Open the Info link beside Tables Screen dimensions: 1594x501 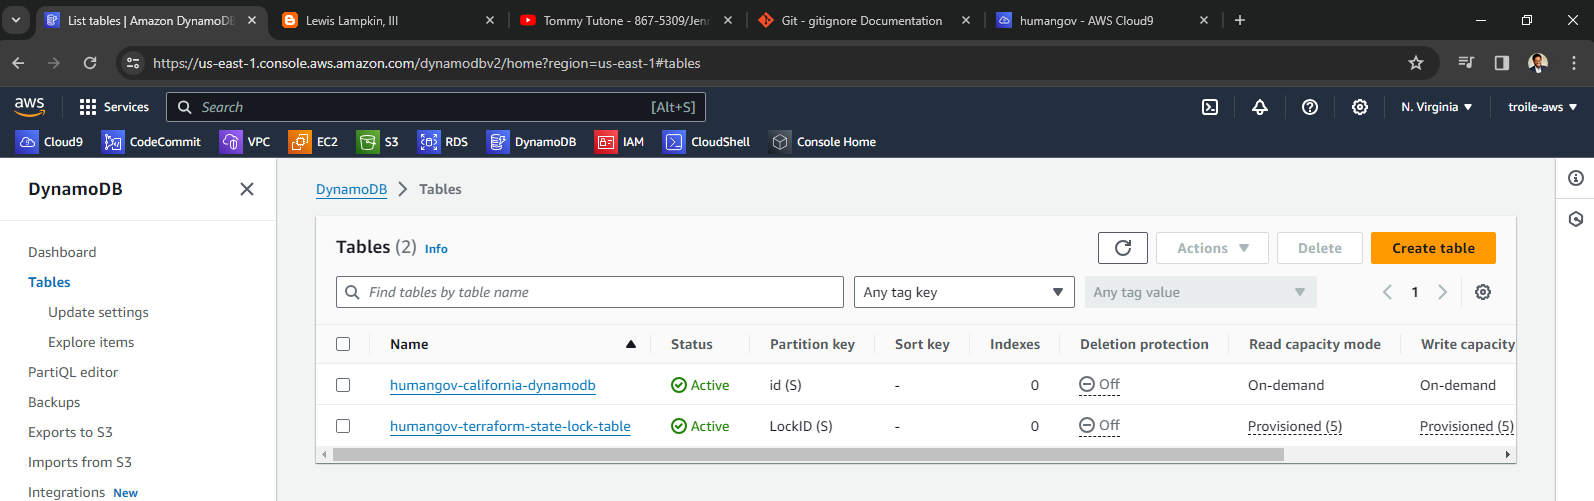[436, 249]
